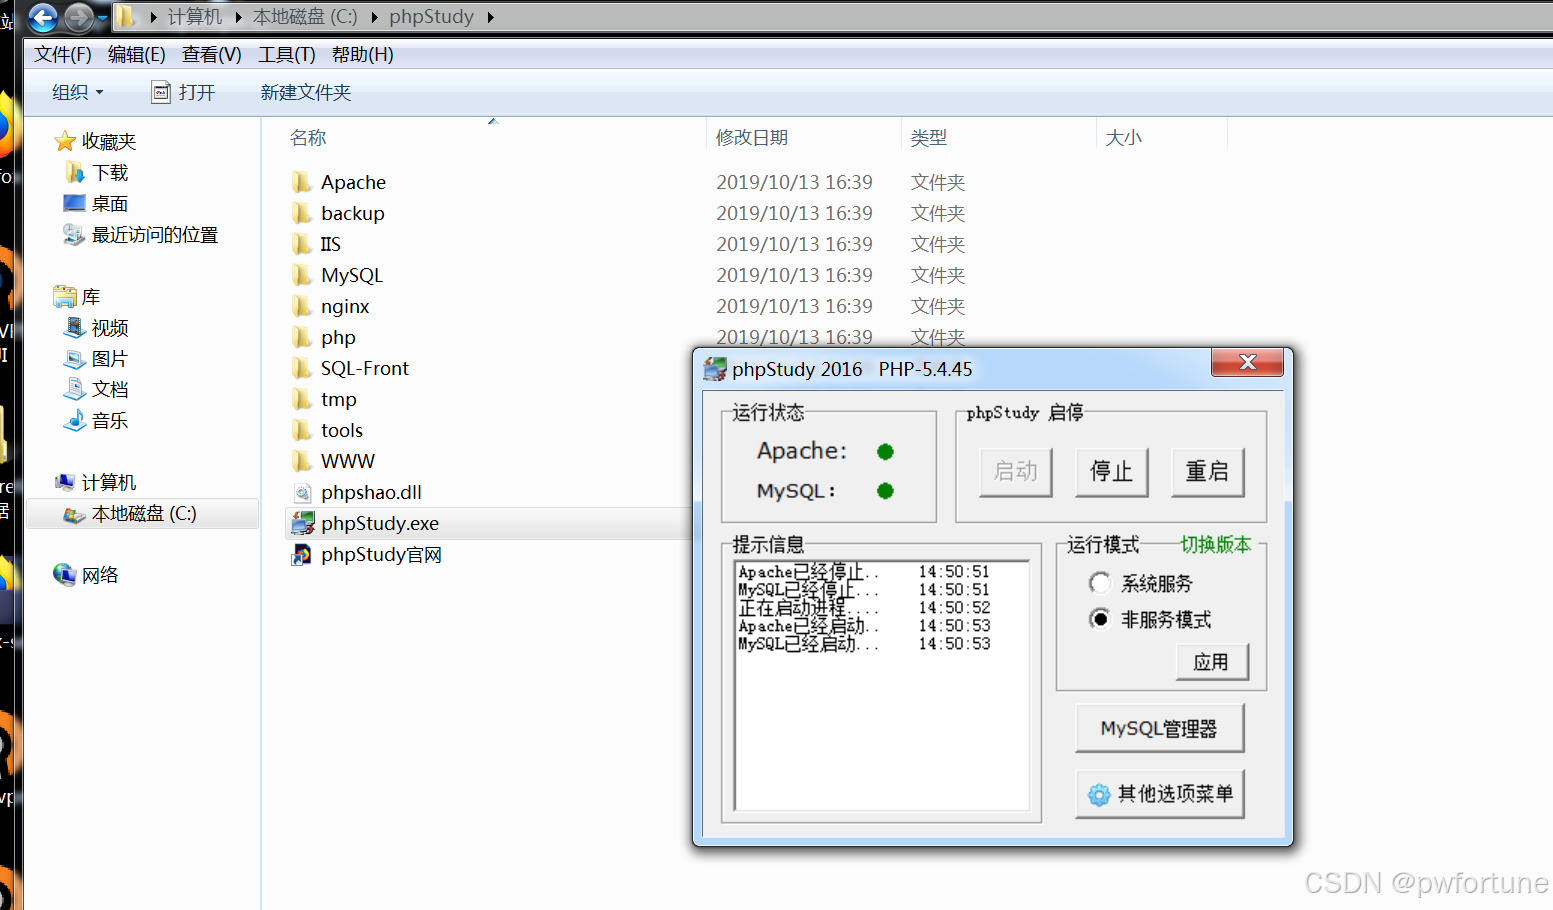Viewport: 1553px width, 910px height.
Task: Click the 重启 button
Action: (x=1208, y=472)
